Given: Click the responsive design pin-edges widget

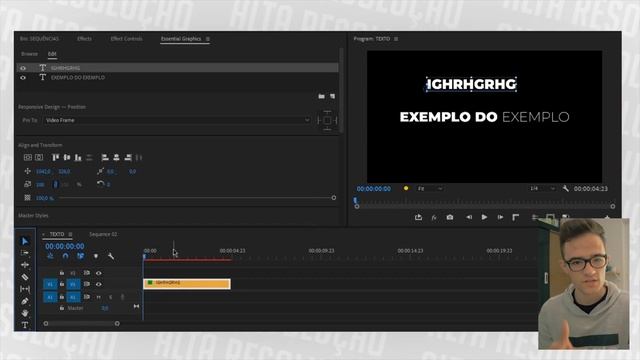Looking at the screenshot, I should (x=327, y=120).
